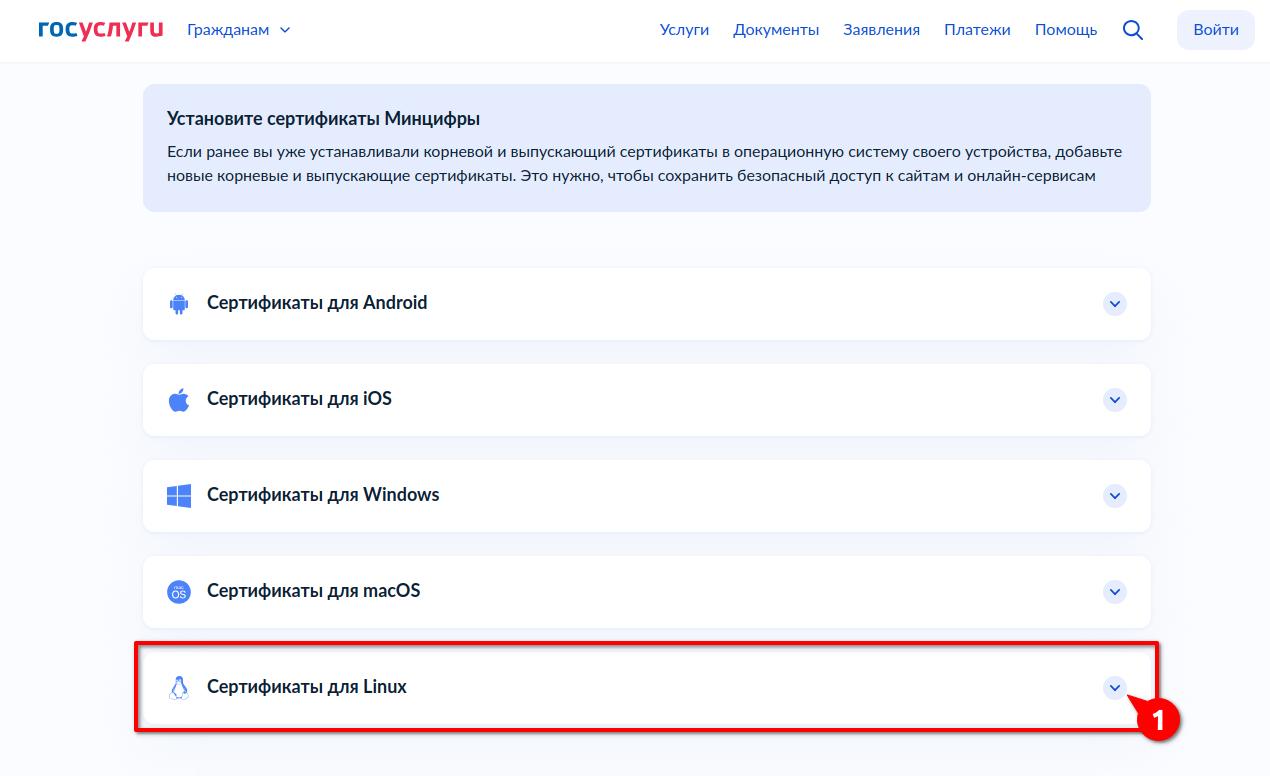1270x776 pixels.
Task: Expand Сертификаты для macOS chevron
Action: [1115, 592]
